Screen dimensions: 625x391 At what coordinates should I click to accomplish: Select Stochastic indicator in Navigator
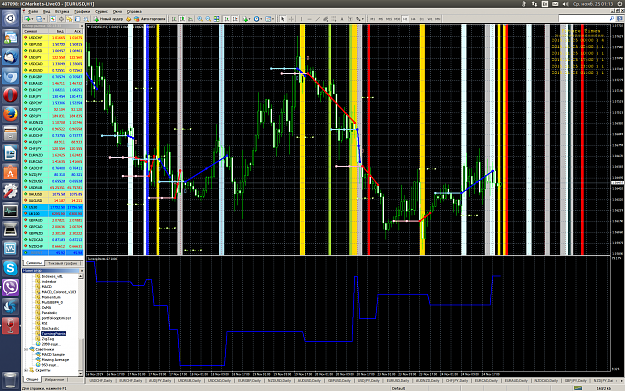[50, 328]
